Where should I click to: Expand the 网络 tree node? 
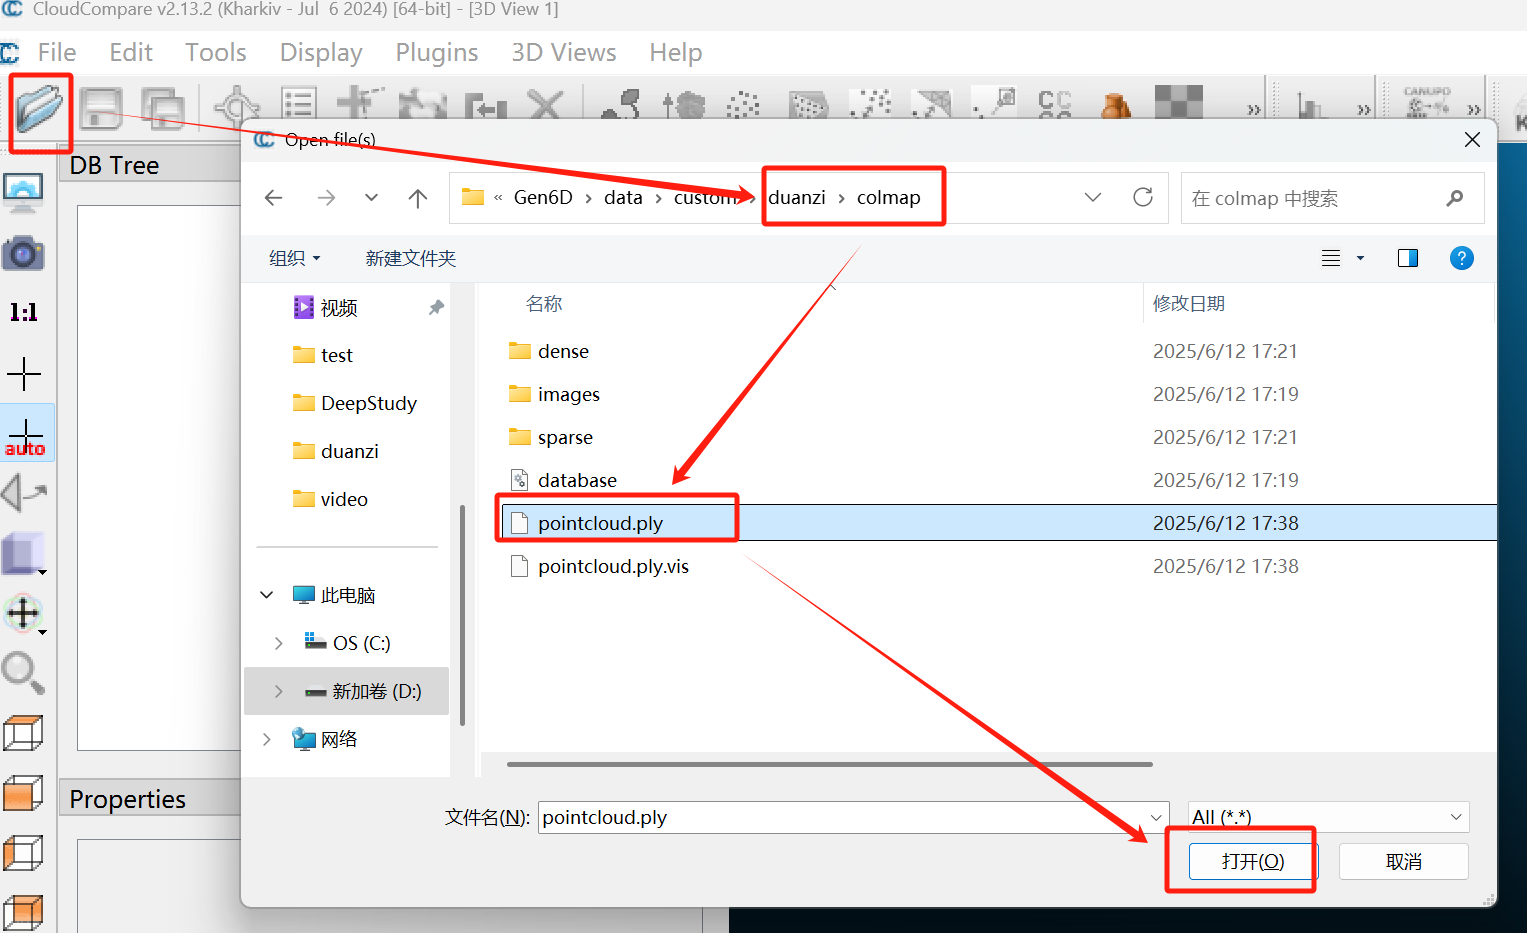click(x=267, y=739)
